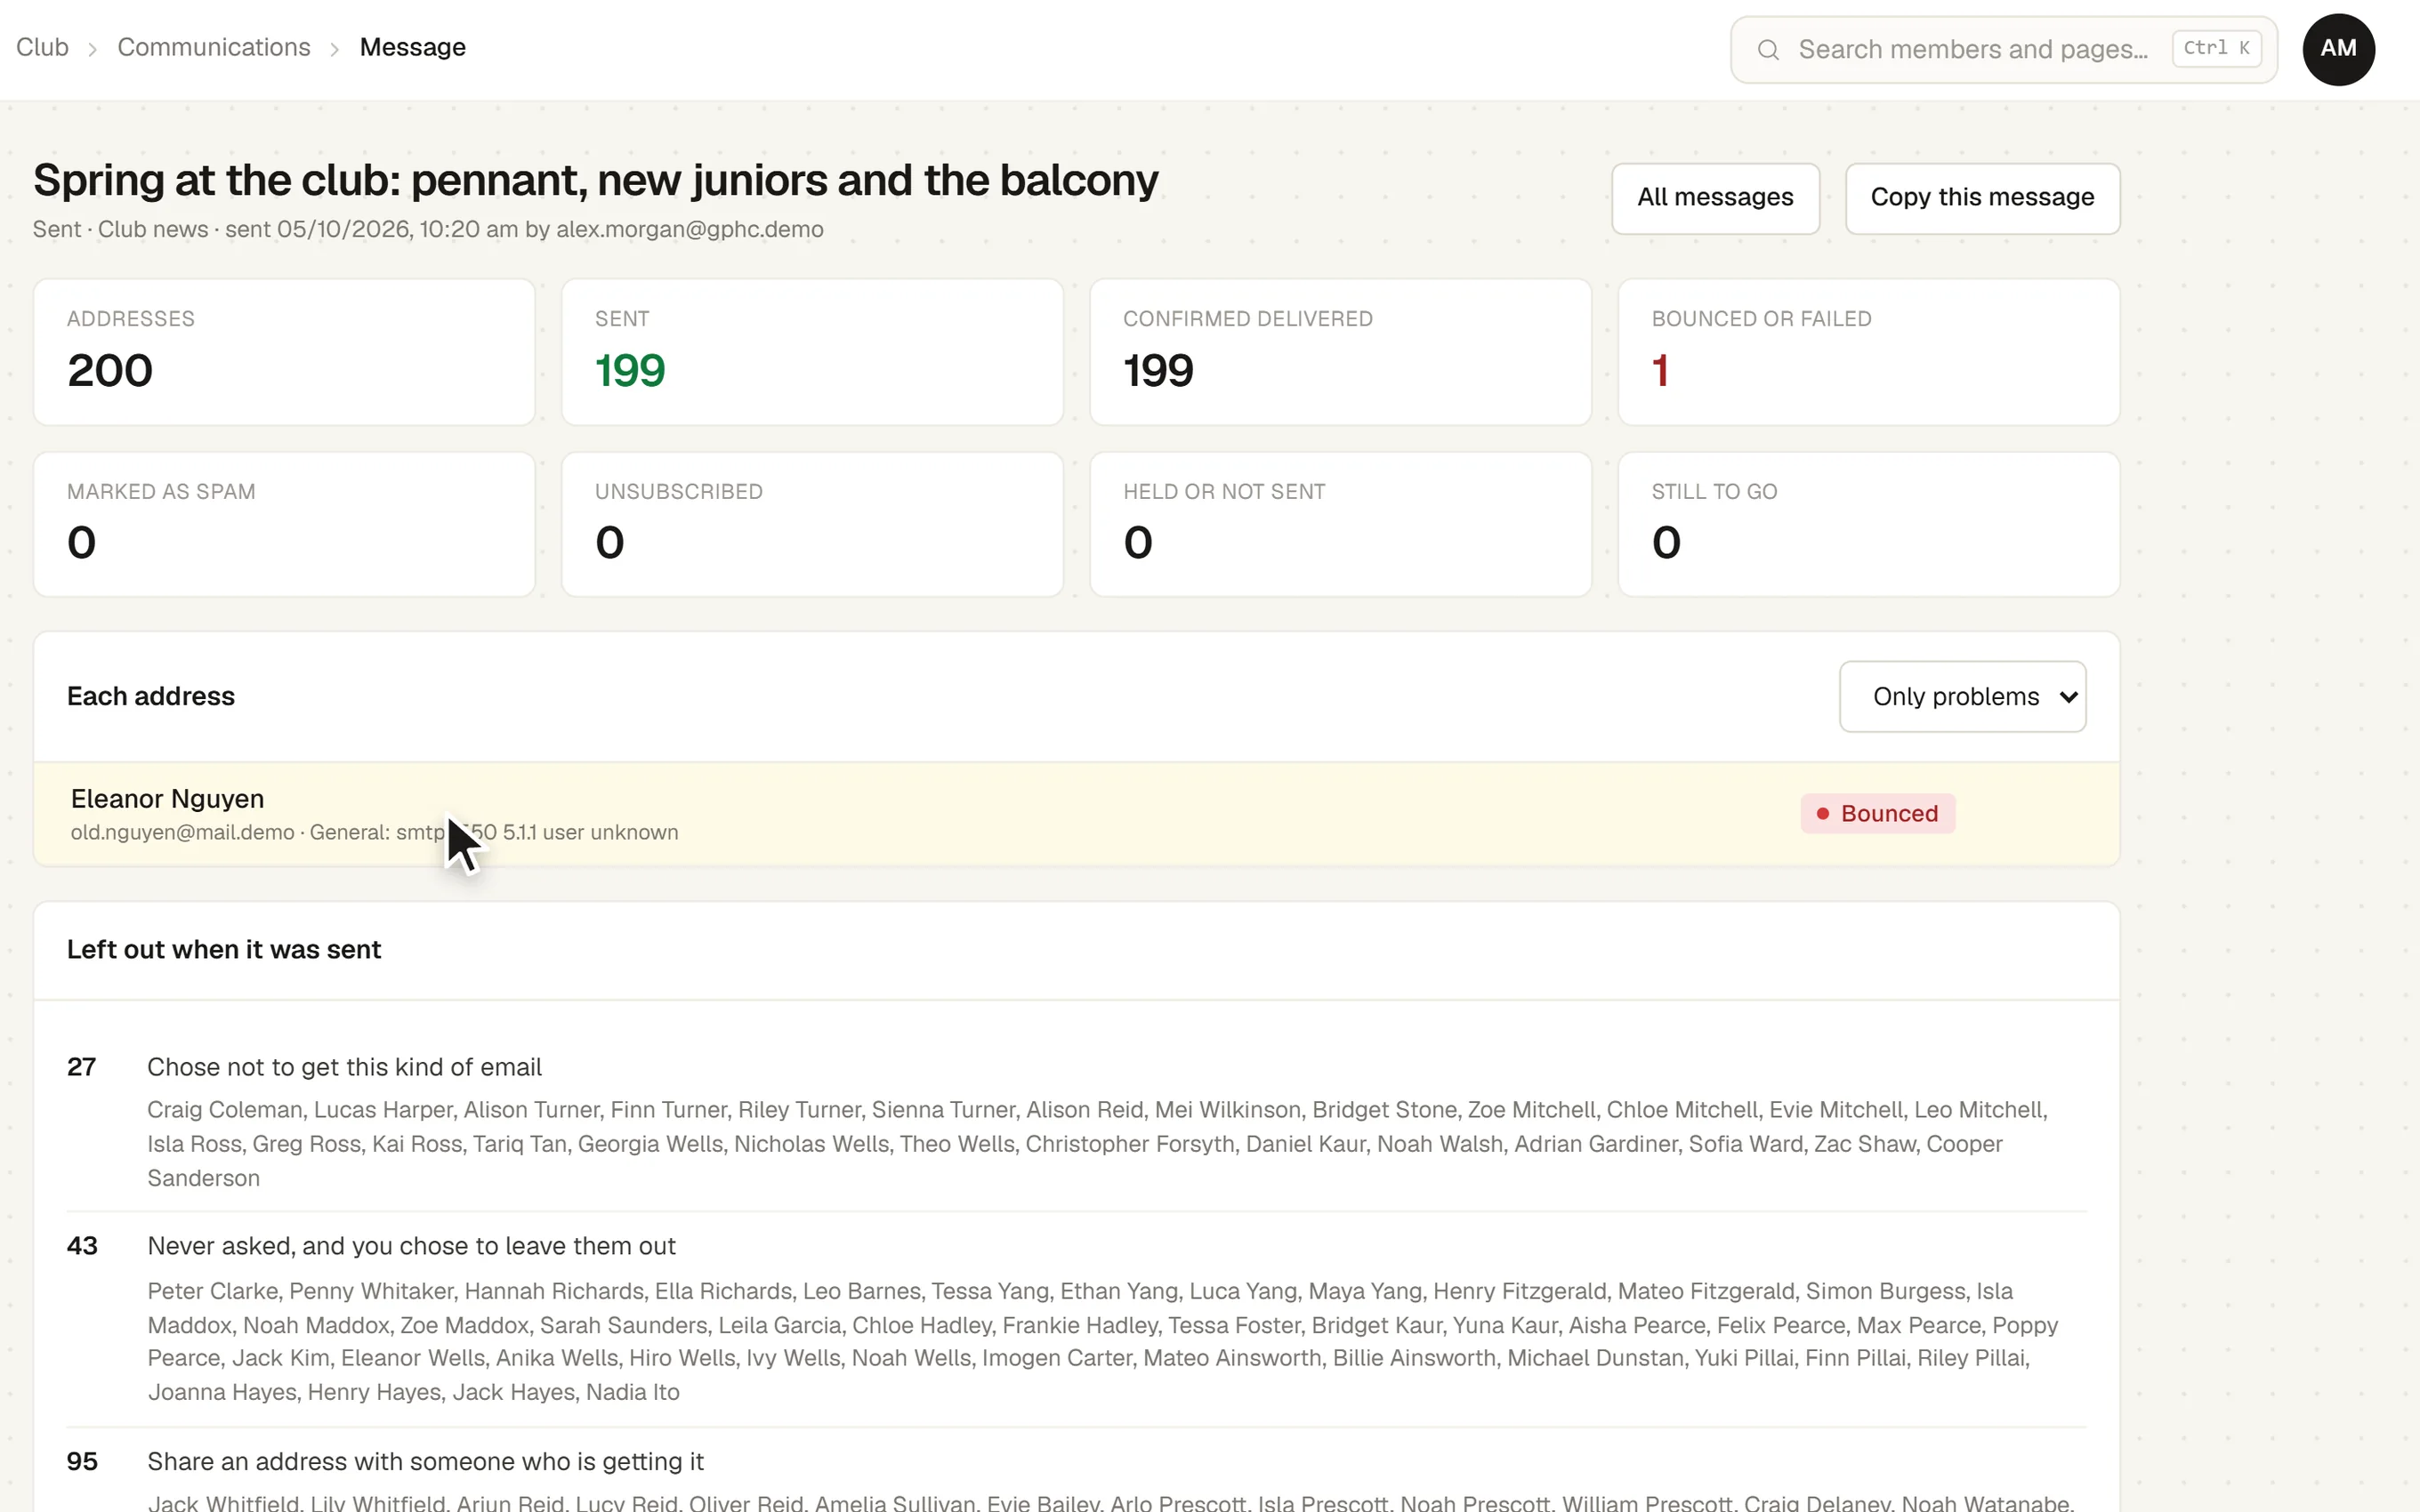Go to Club breadcrumb

click(x=42, y=47)
